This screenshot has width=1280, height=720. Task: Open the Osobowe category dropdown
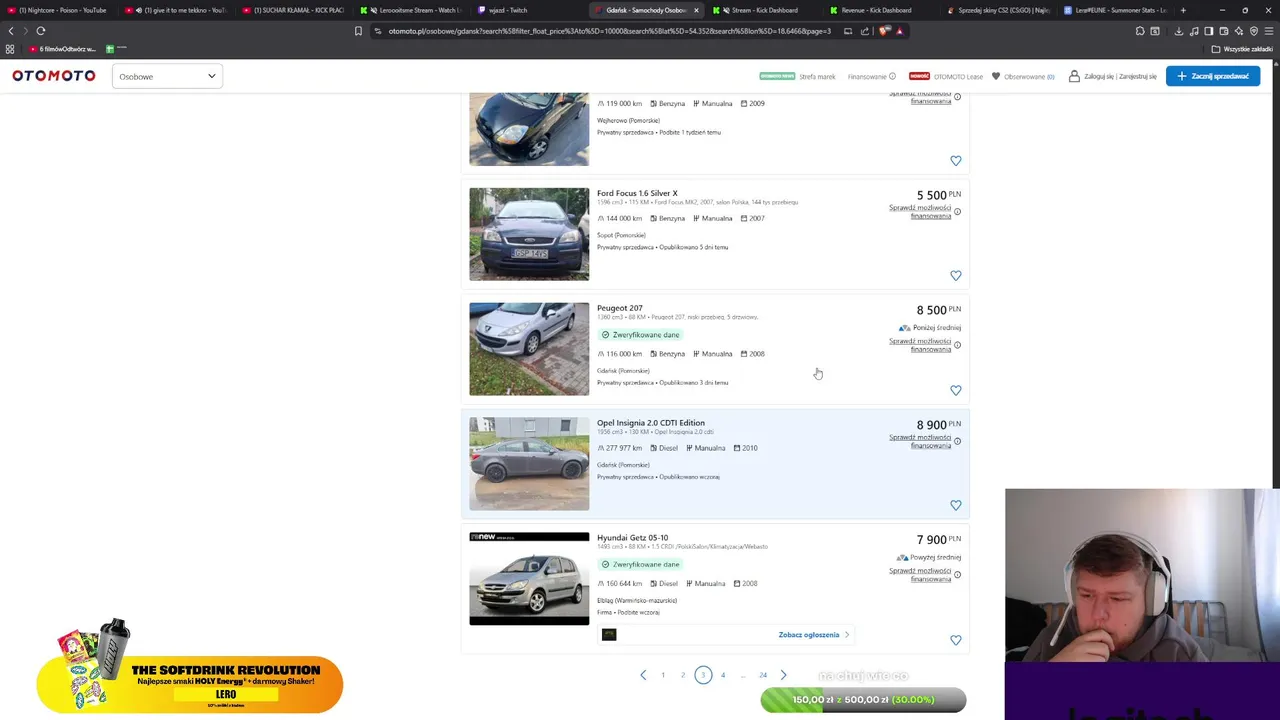[x=167, y=76]
